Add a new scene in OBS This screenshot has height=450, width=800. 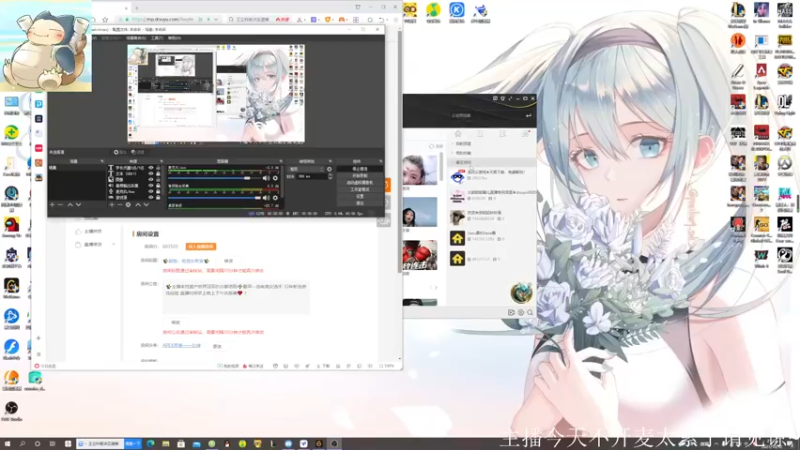[x=52, y=205]
